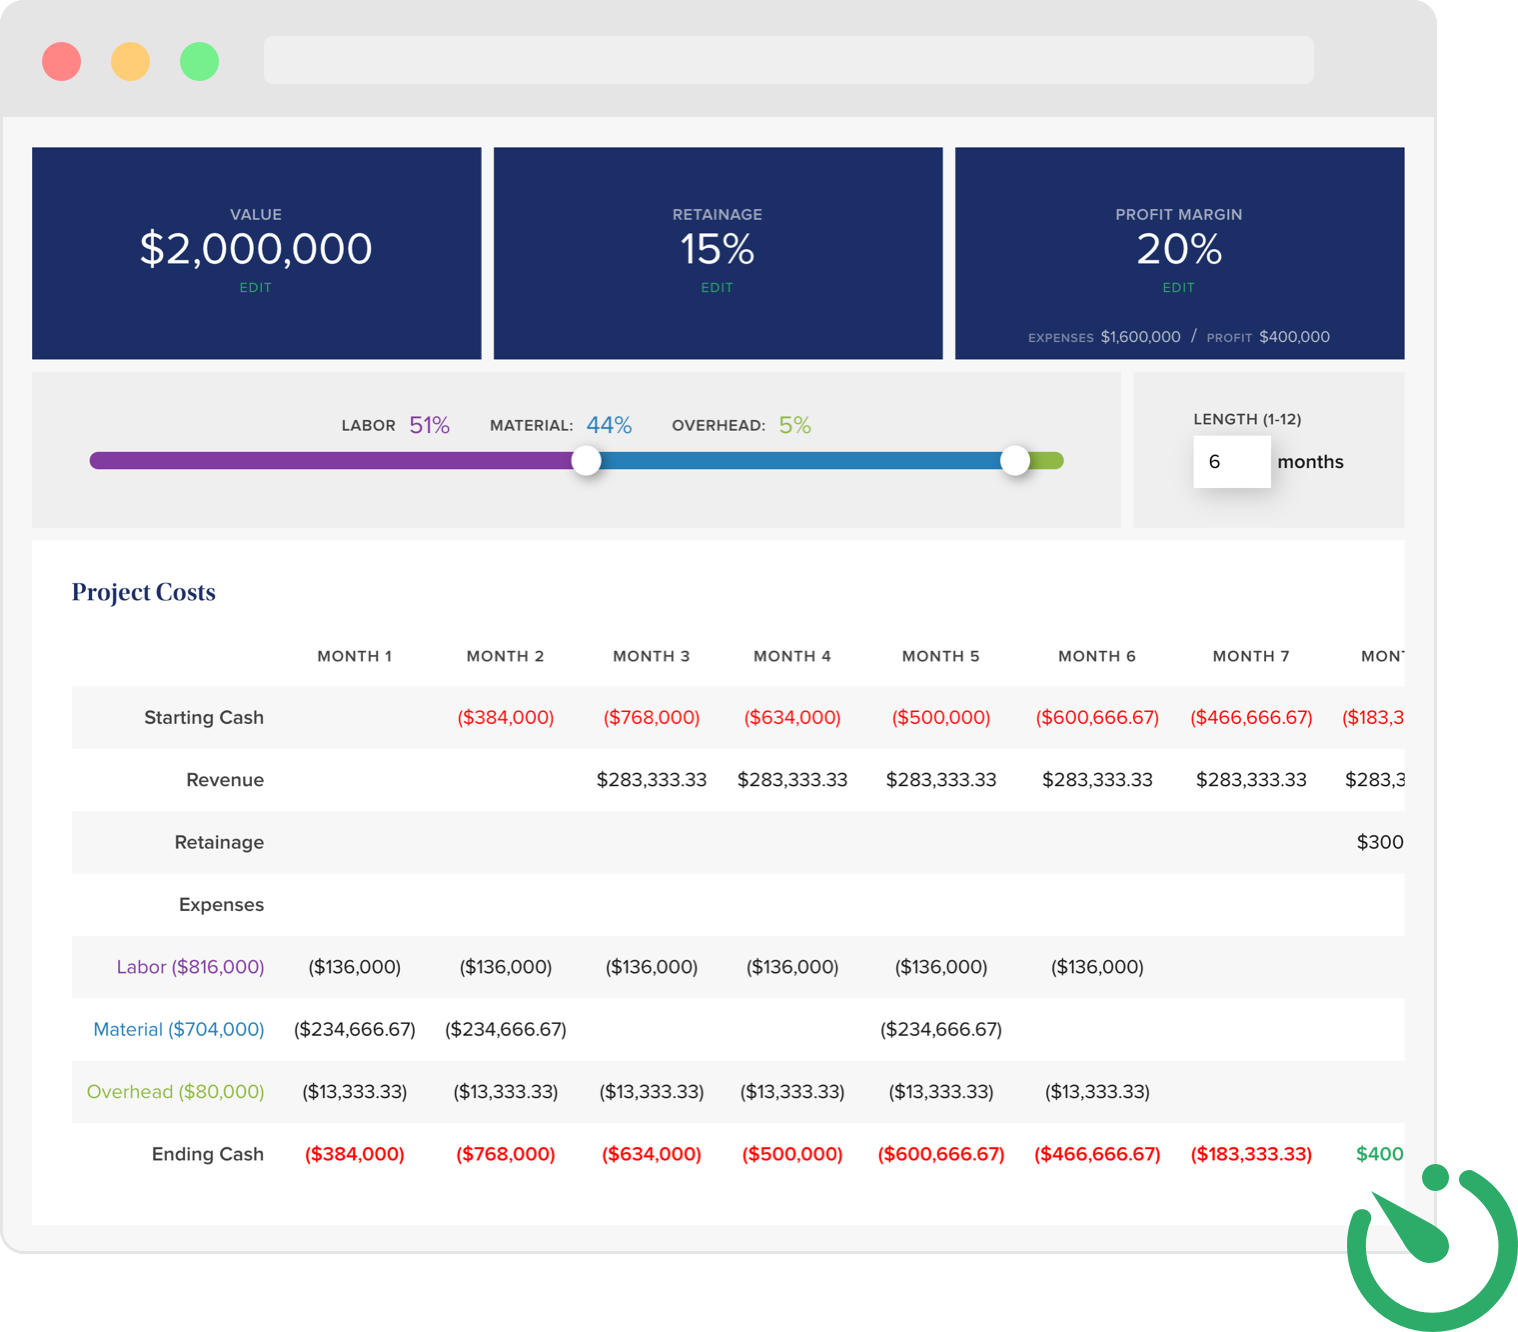Open the Material ($704,000) breakdown

pos(177,1029)
